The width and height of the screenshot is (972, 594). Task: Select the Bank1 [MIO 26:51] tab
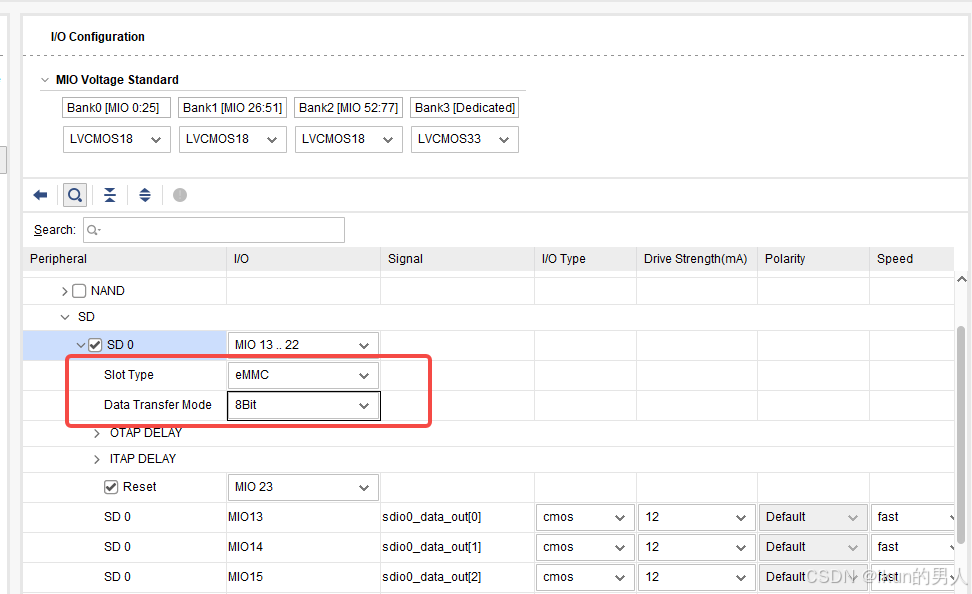(231, 107)
